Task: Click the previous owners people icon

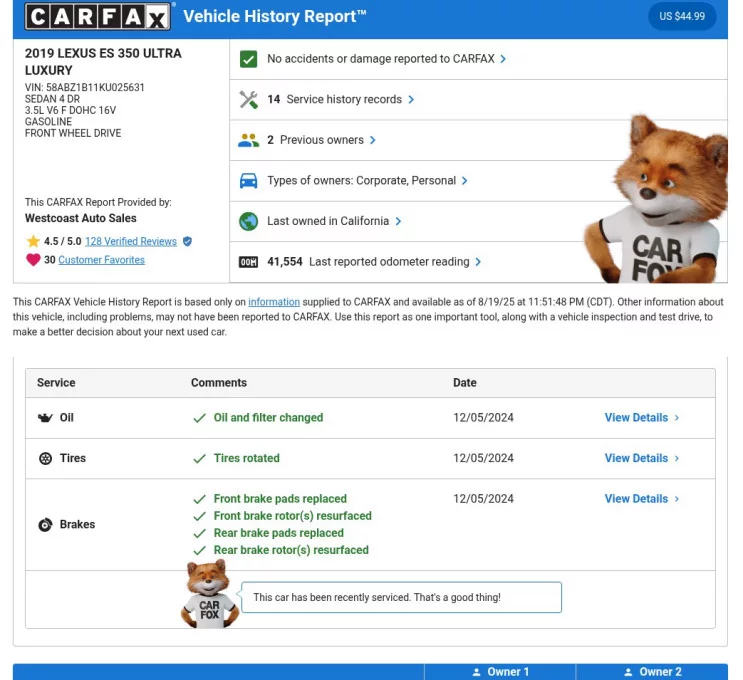Action: [249, 140]
